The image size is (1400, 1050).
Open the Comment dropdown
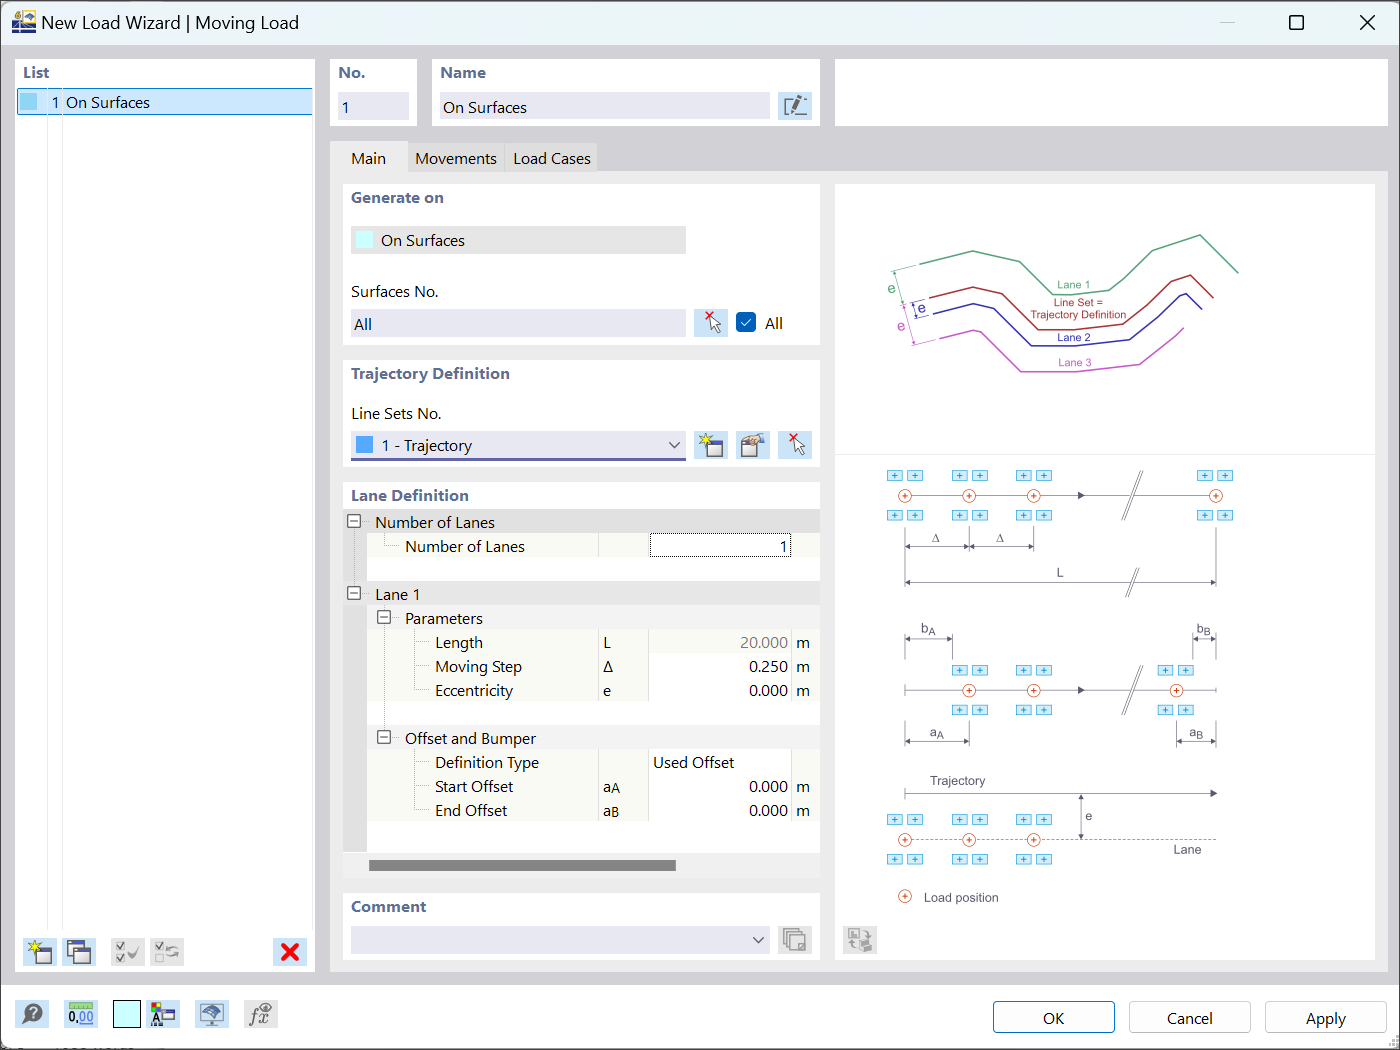point(757,940)
